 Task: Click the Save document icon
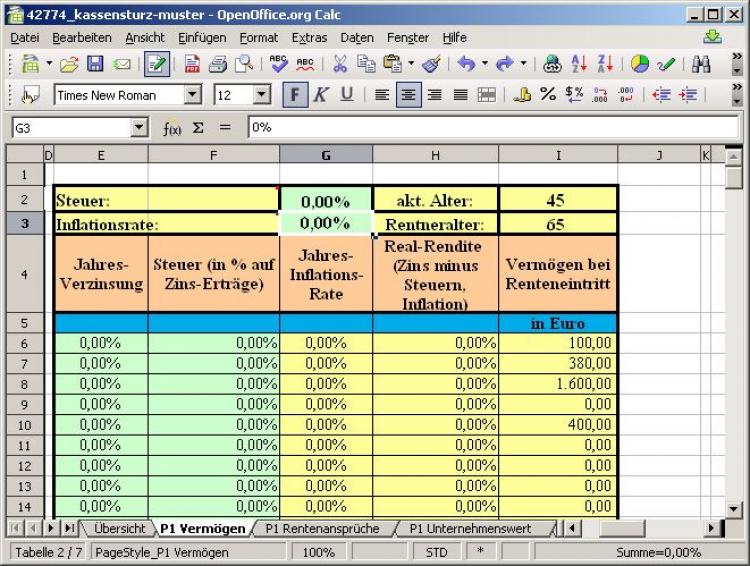click(x=95, y=64)
